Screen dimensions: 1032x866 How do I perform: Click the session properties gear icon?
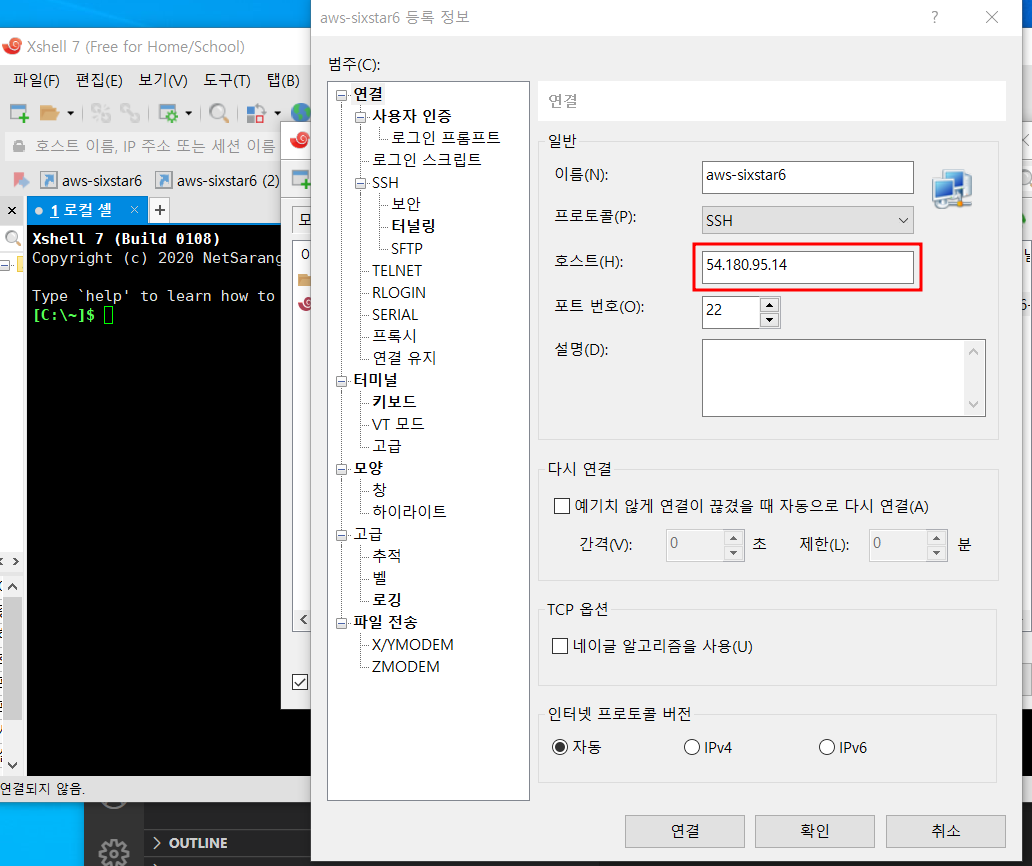pos(168,113)
